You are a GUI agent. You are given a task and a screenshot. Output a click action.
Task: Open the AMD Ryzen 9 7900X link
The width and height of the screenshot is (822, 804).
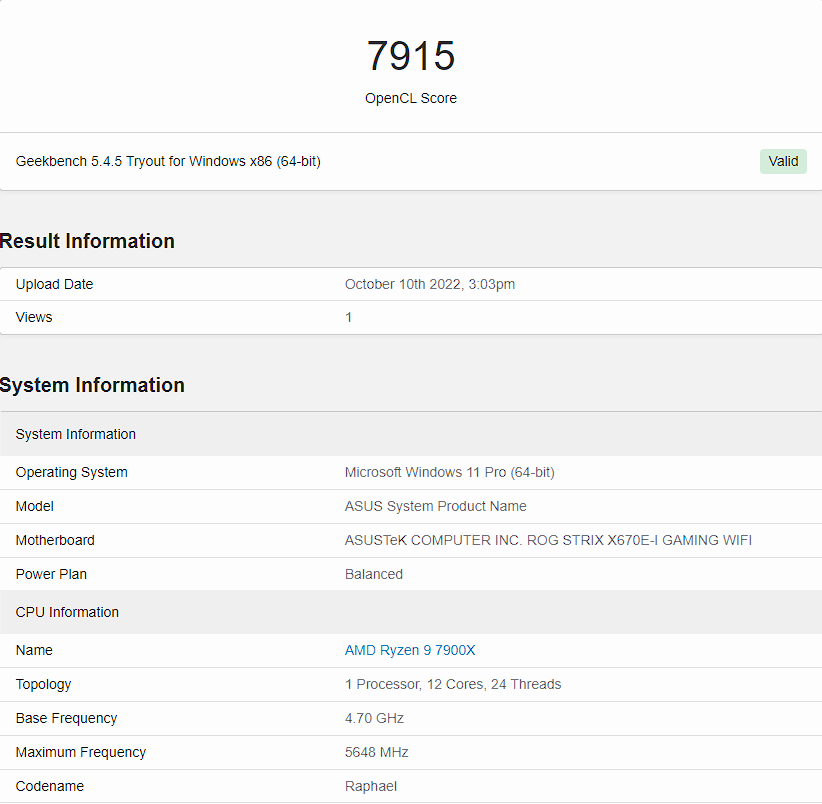pyautogui.click(x=409, y=650)
